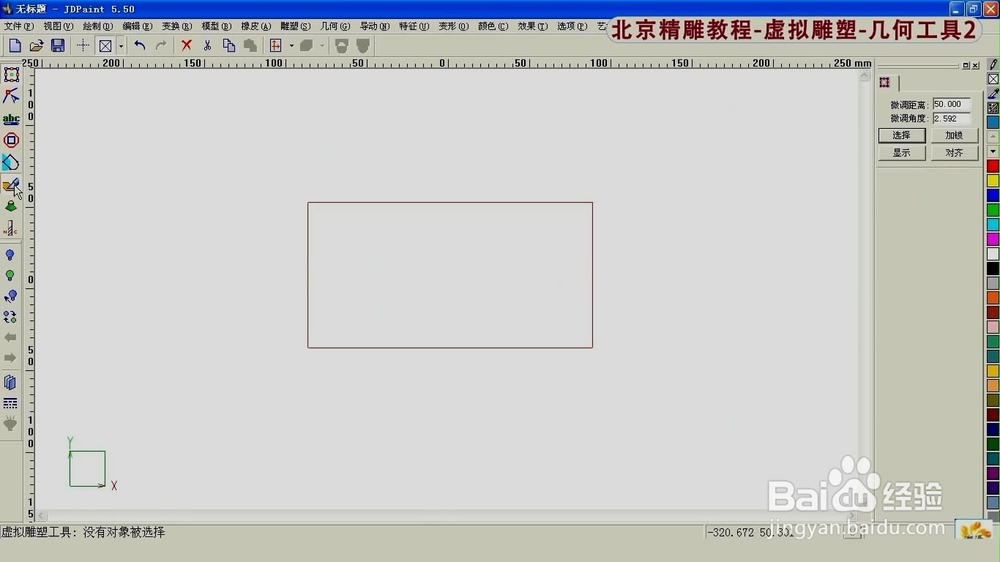Click the checkered pattern icon in color bar

993,108
